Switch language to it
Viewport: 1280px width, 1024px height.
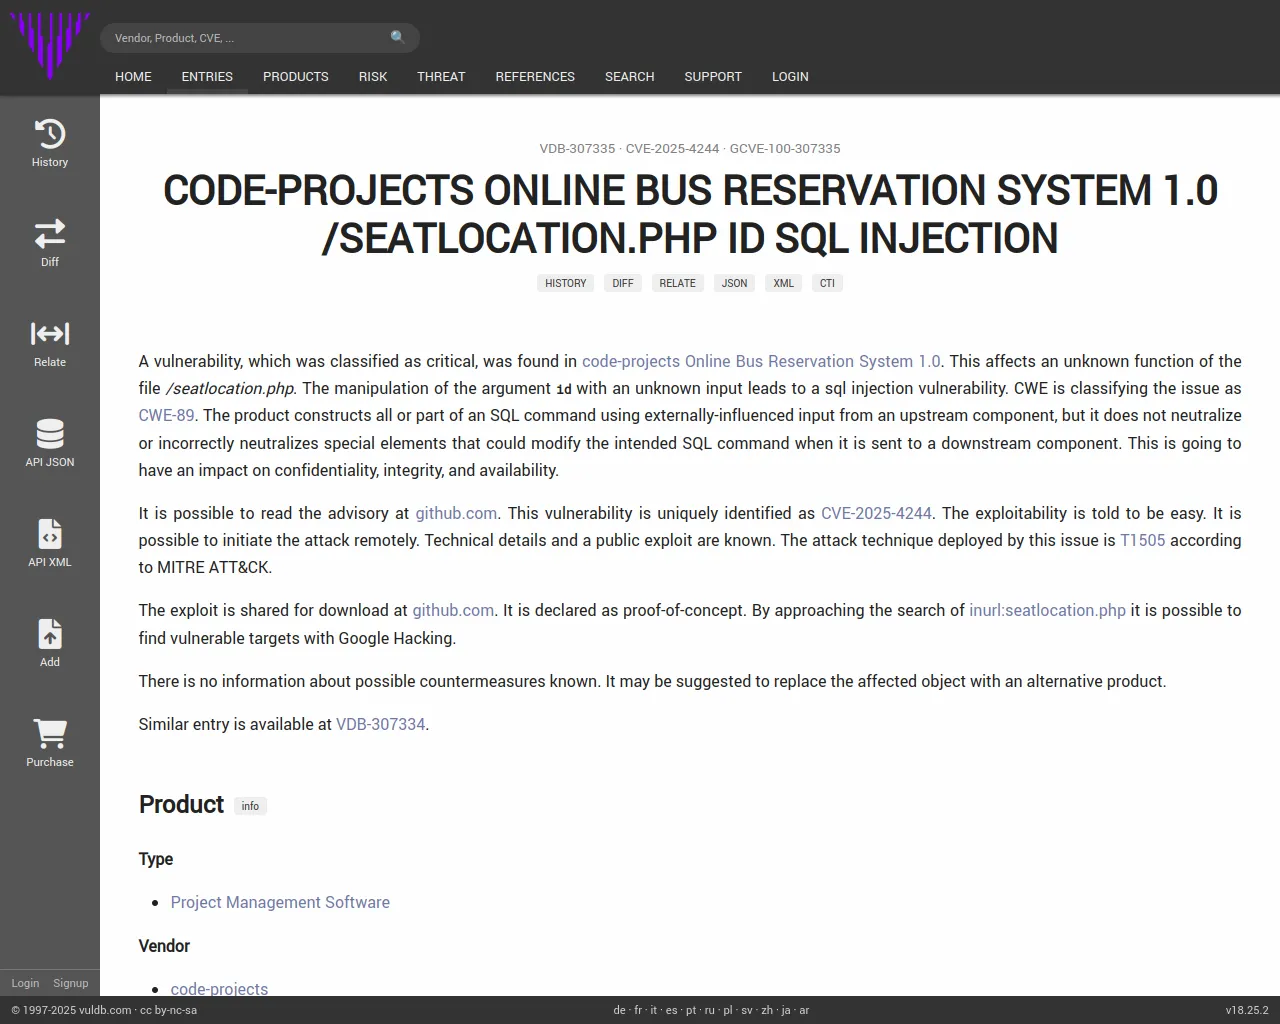[654, 1010]
